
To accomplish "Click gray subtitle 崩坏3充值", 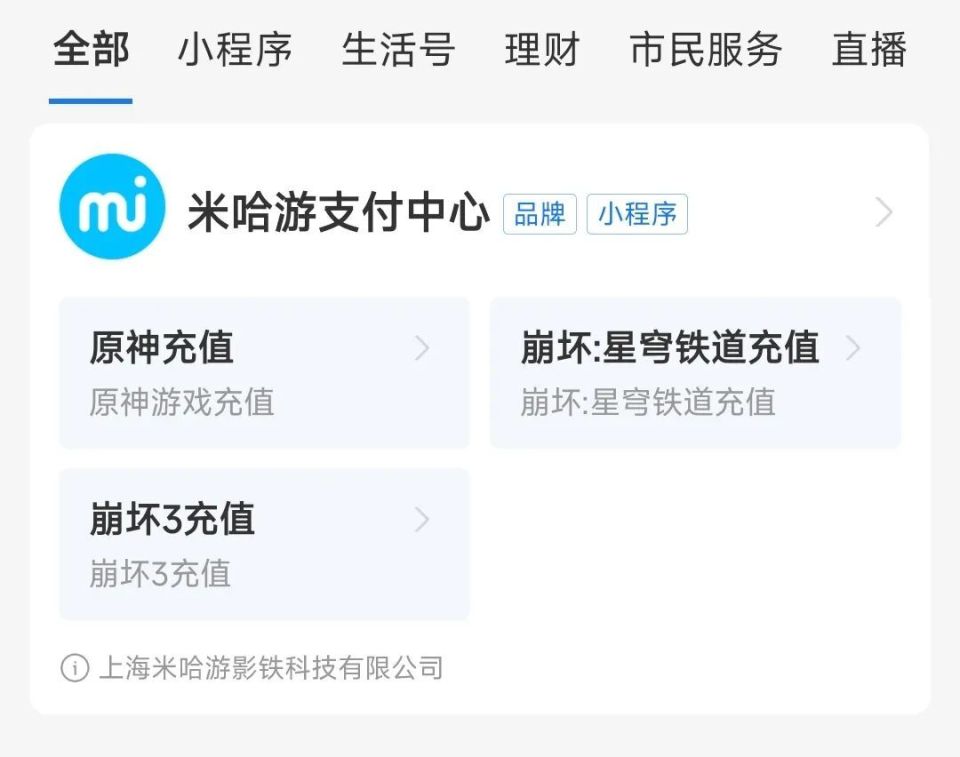I will tap(160, 574).
